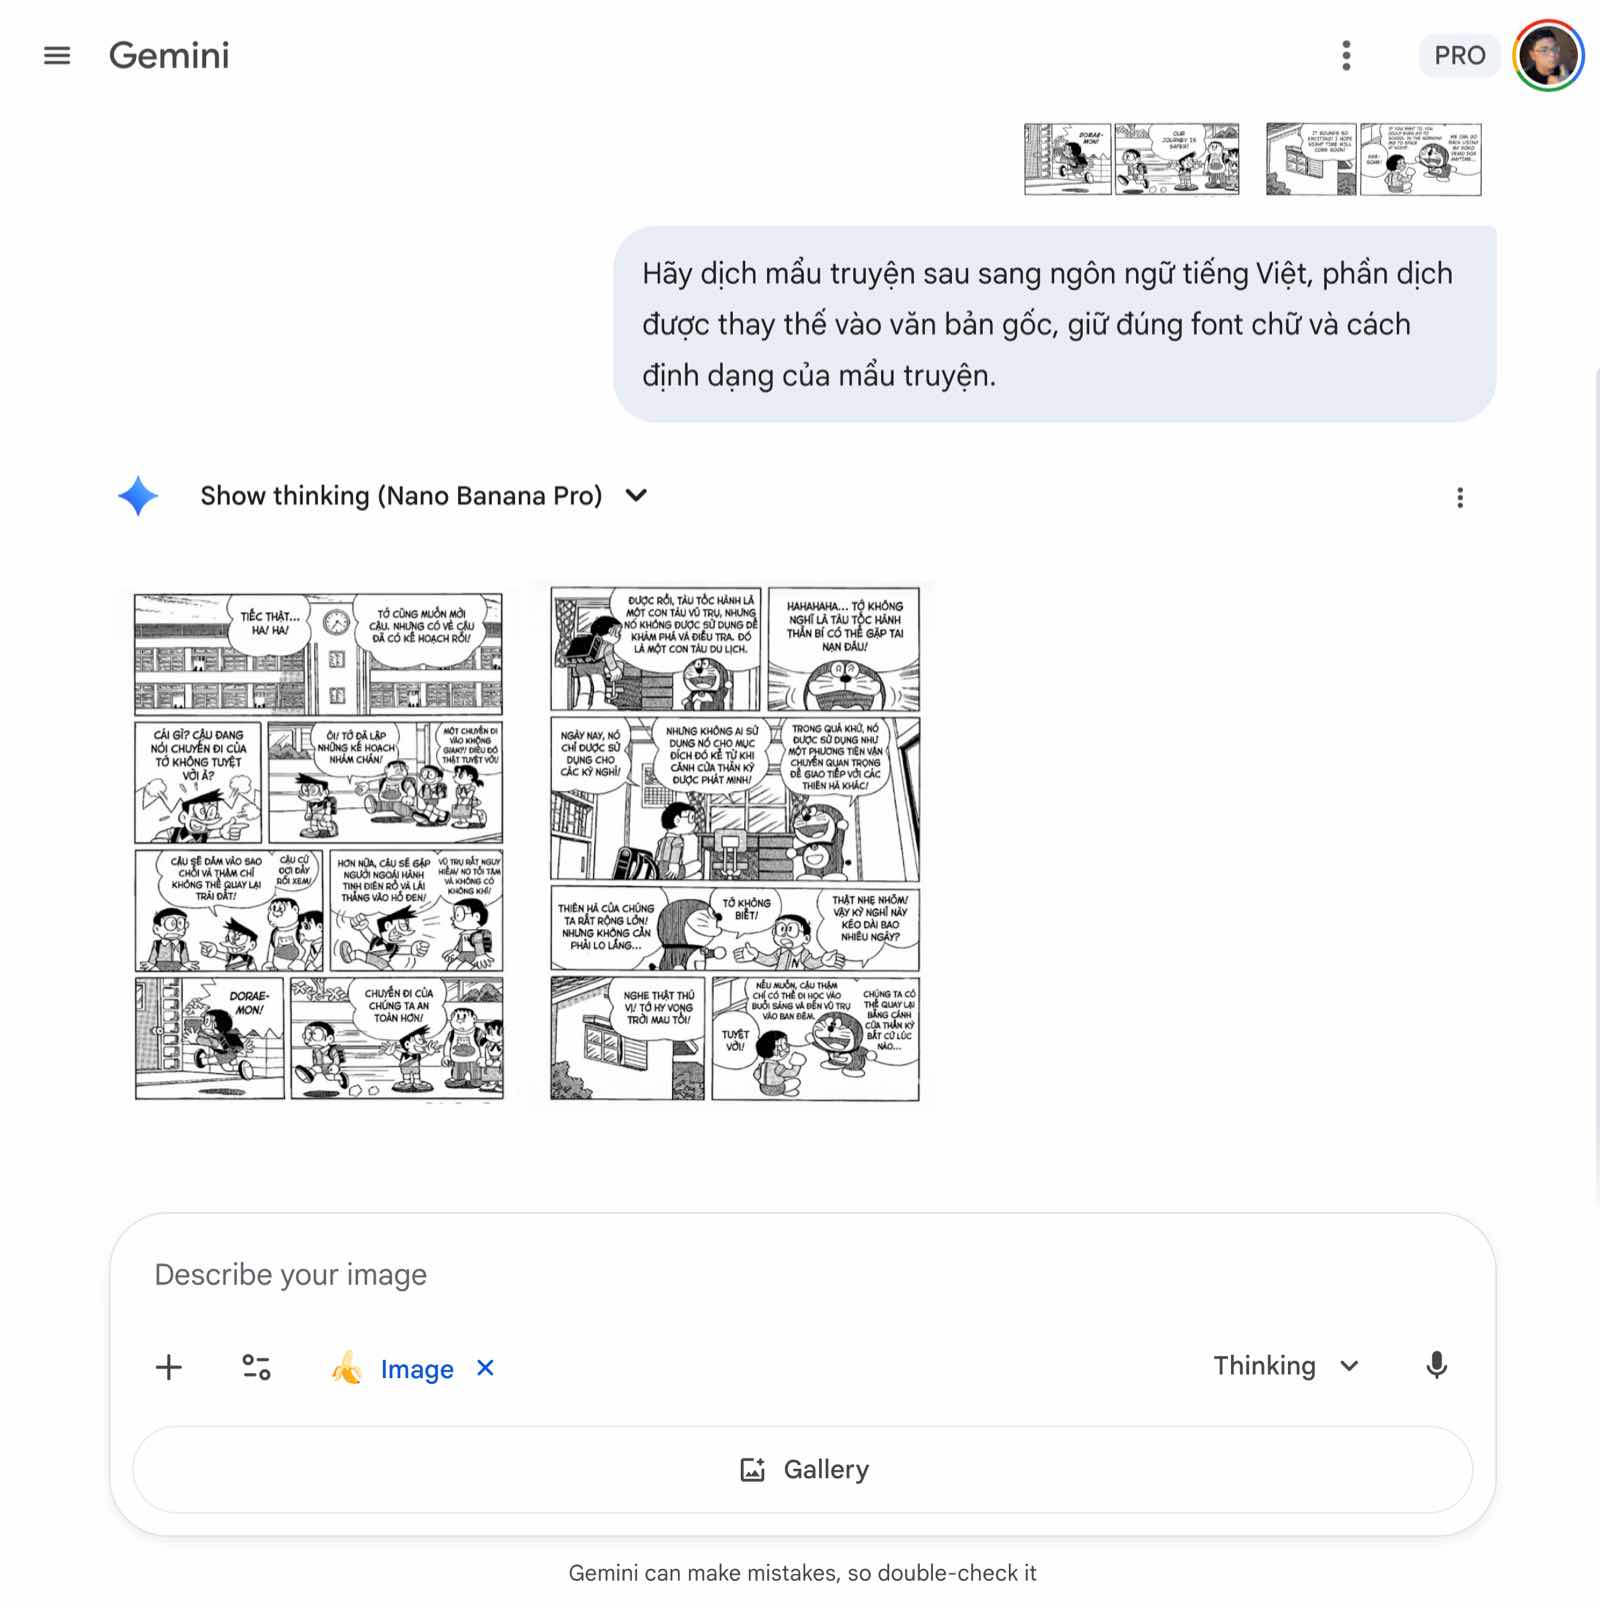Open the first generated comic page
1600x1607 pixels.
(x=319, y=846)
